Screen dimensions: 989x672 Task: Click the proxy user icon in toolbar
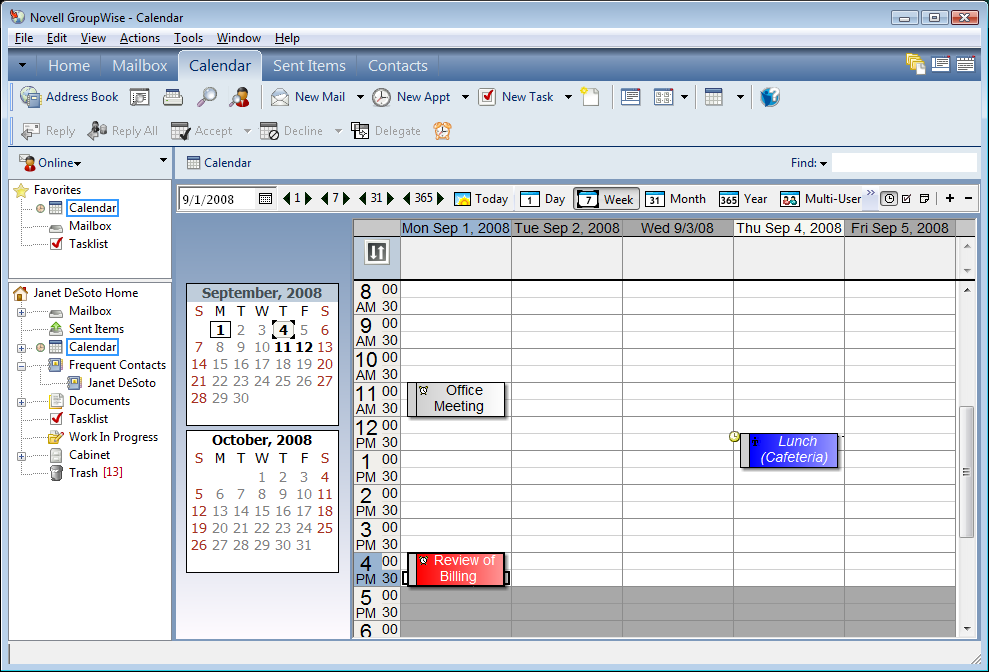pyautogui.click(x=240, y=97)
